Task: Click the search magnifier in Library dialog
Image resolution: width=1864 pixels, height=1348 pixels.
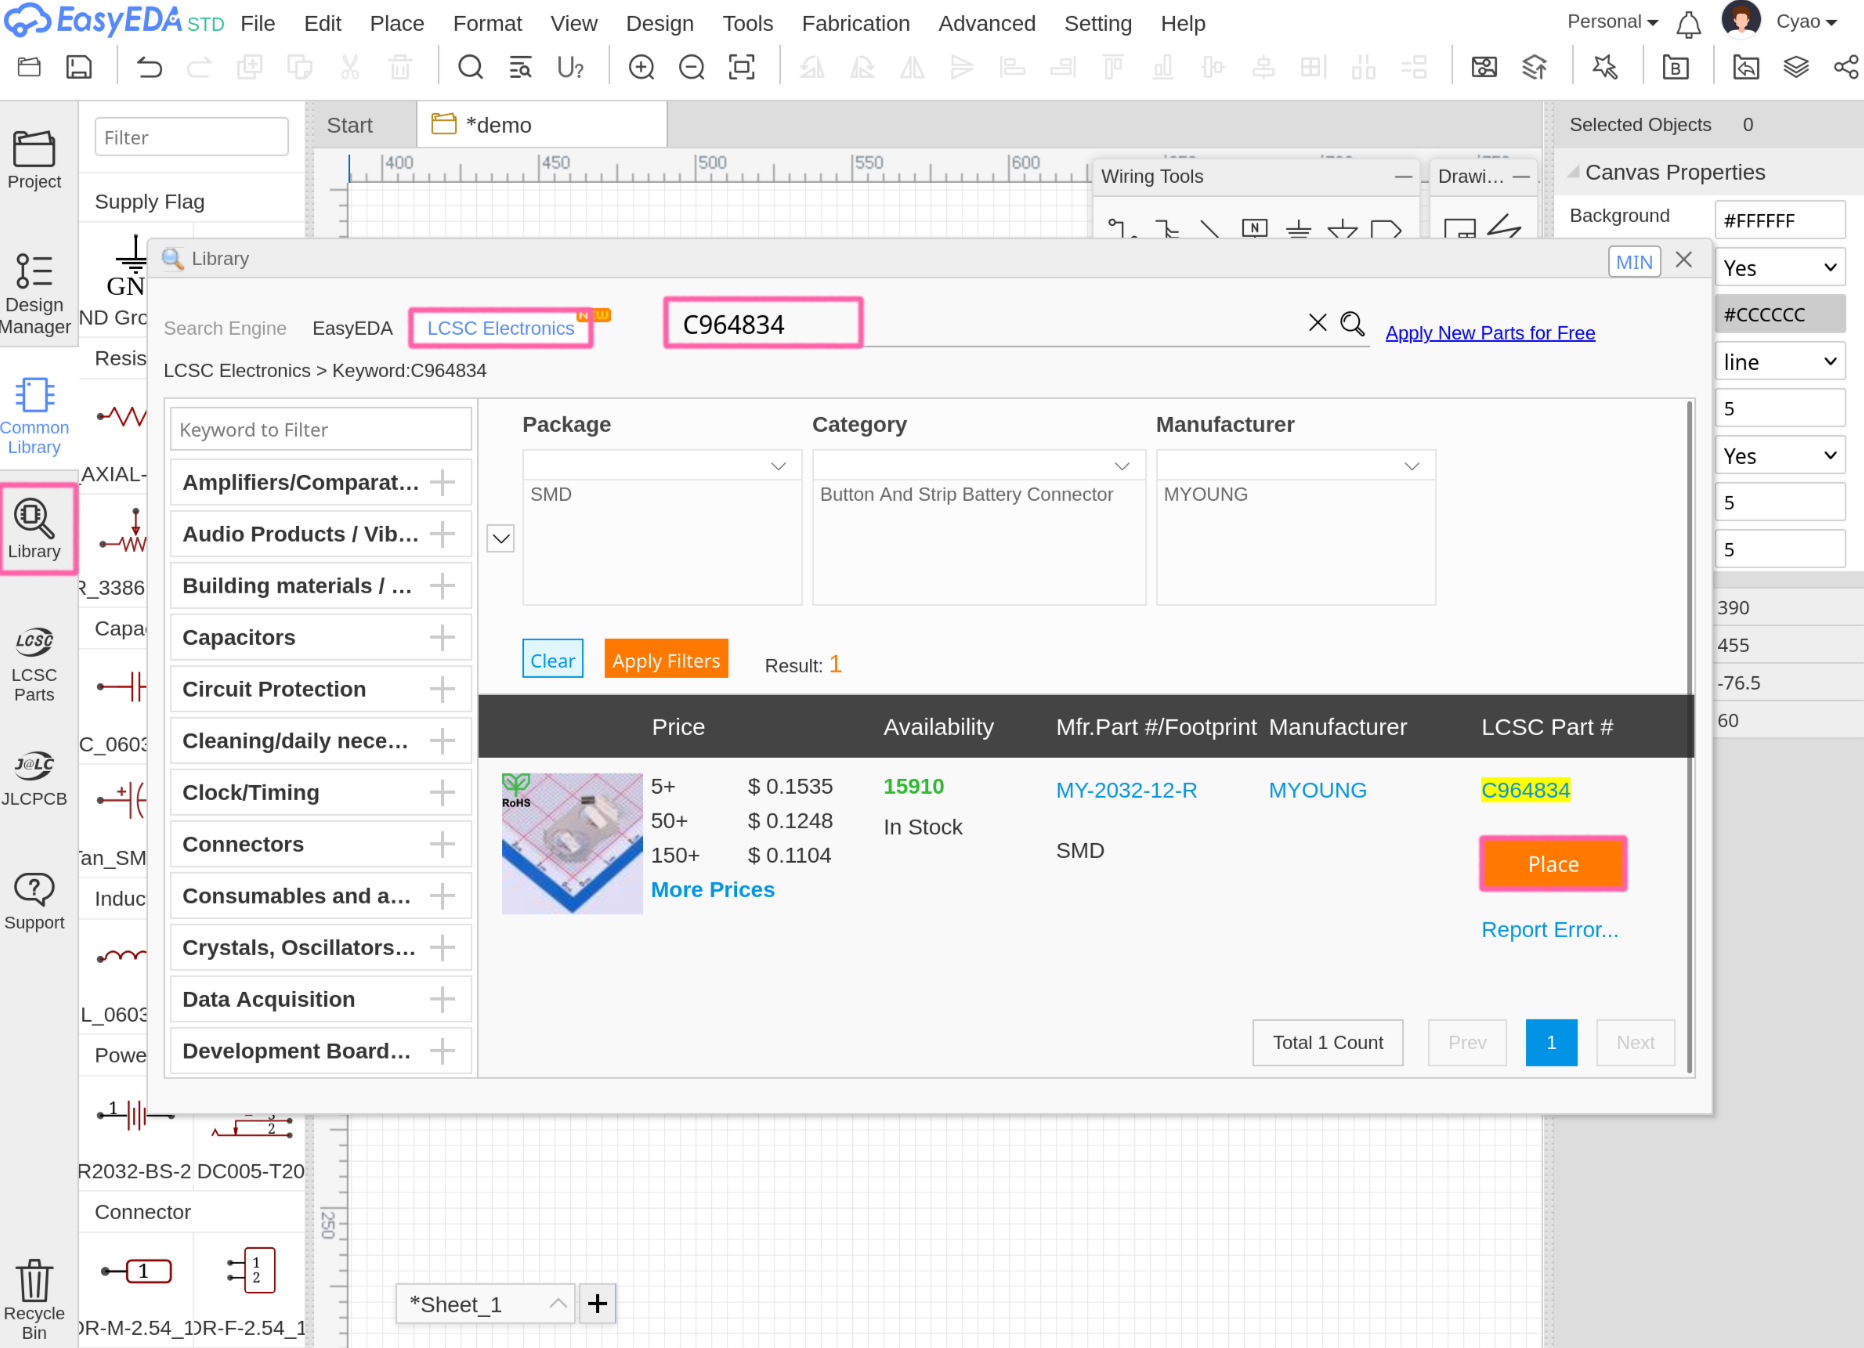Action: (x=1352, y=323)
